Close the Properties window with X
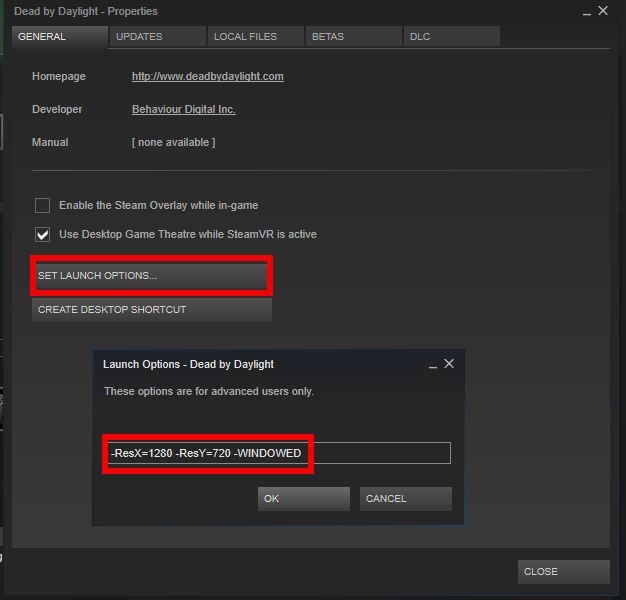The width and height of the screenshot is (626, 600). tap(603, 11)
